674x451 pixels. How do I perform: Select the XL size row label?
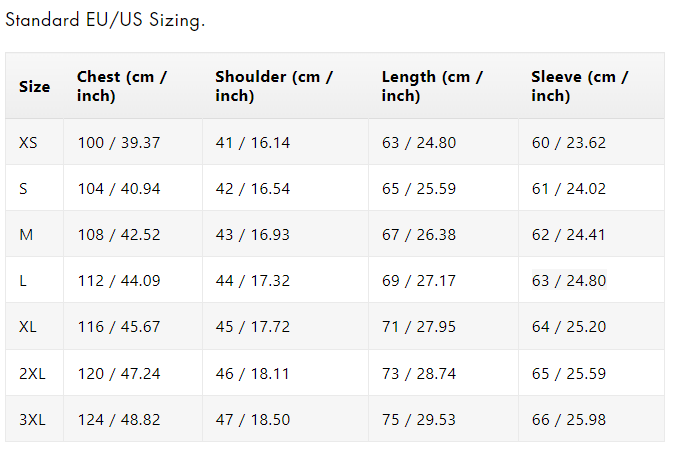[28, 327]
